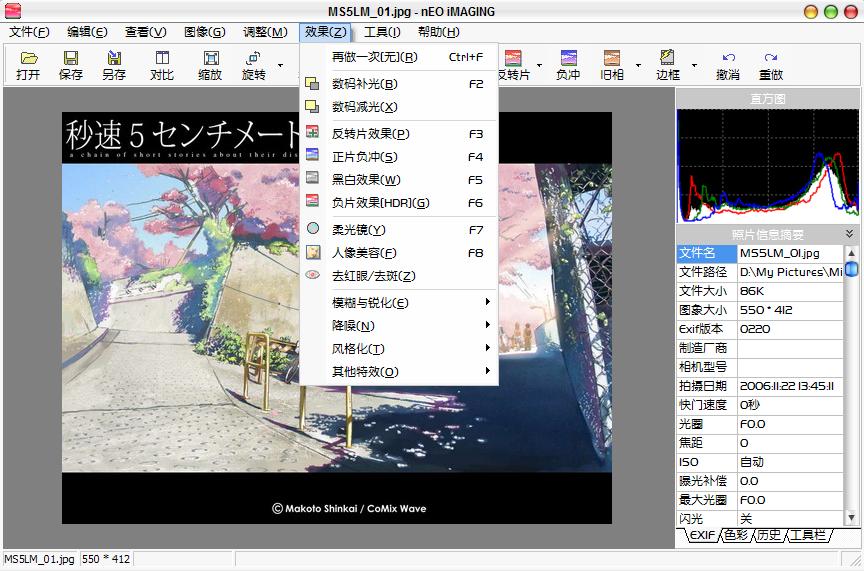Open the 查看(V) menu

click(145, 32)
